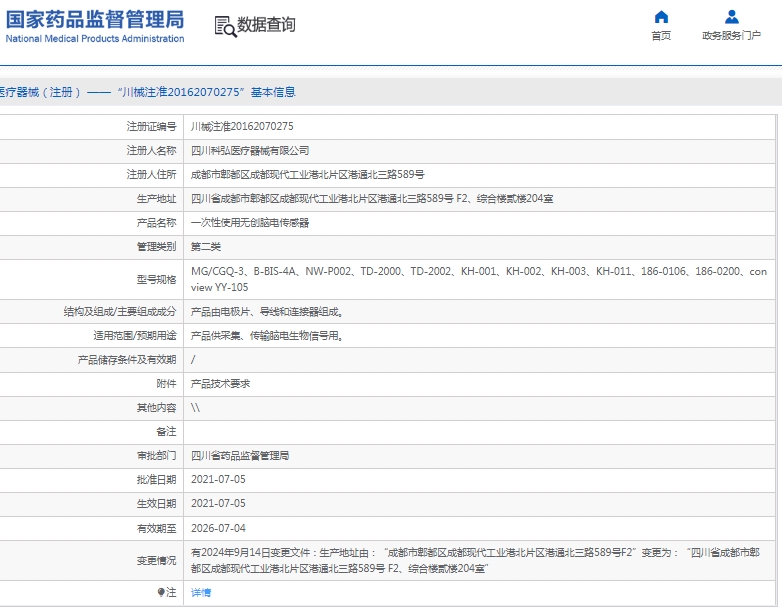
Task: Click the 审批部门 row label
Action: [x=157, y=455]
